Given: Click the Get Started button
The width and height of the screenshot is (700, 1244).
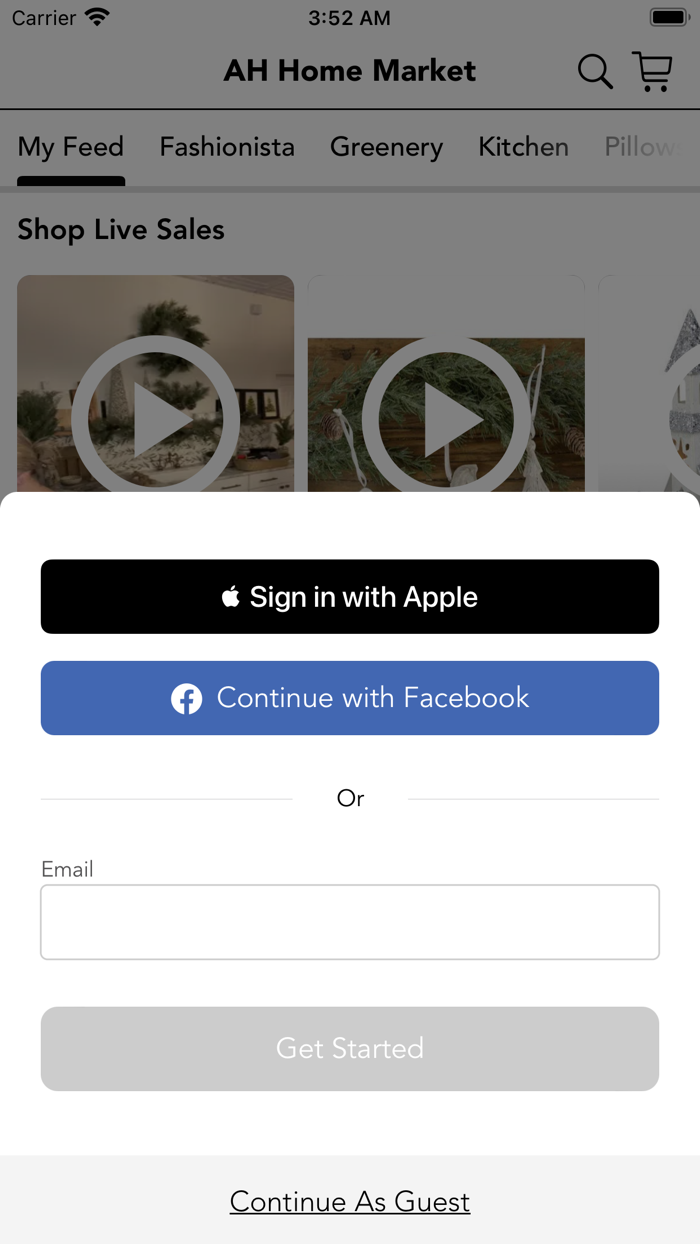Looking at the screenshot, I should 350,1048.
